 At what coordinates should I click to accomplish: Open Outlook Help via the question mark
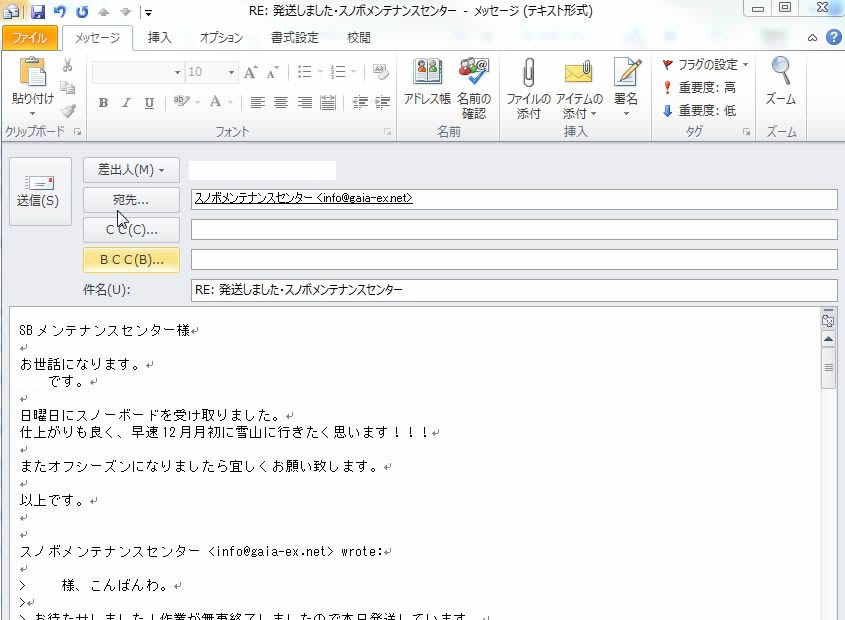click(833, 37)
